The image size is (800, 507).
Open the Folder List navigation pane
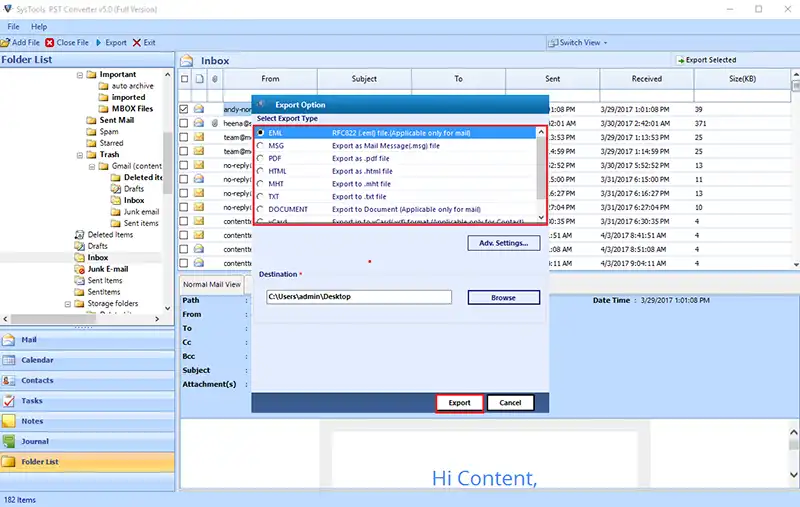click(87, 462)
